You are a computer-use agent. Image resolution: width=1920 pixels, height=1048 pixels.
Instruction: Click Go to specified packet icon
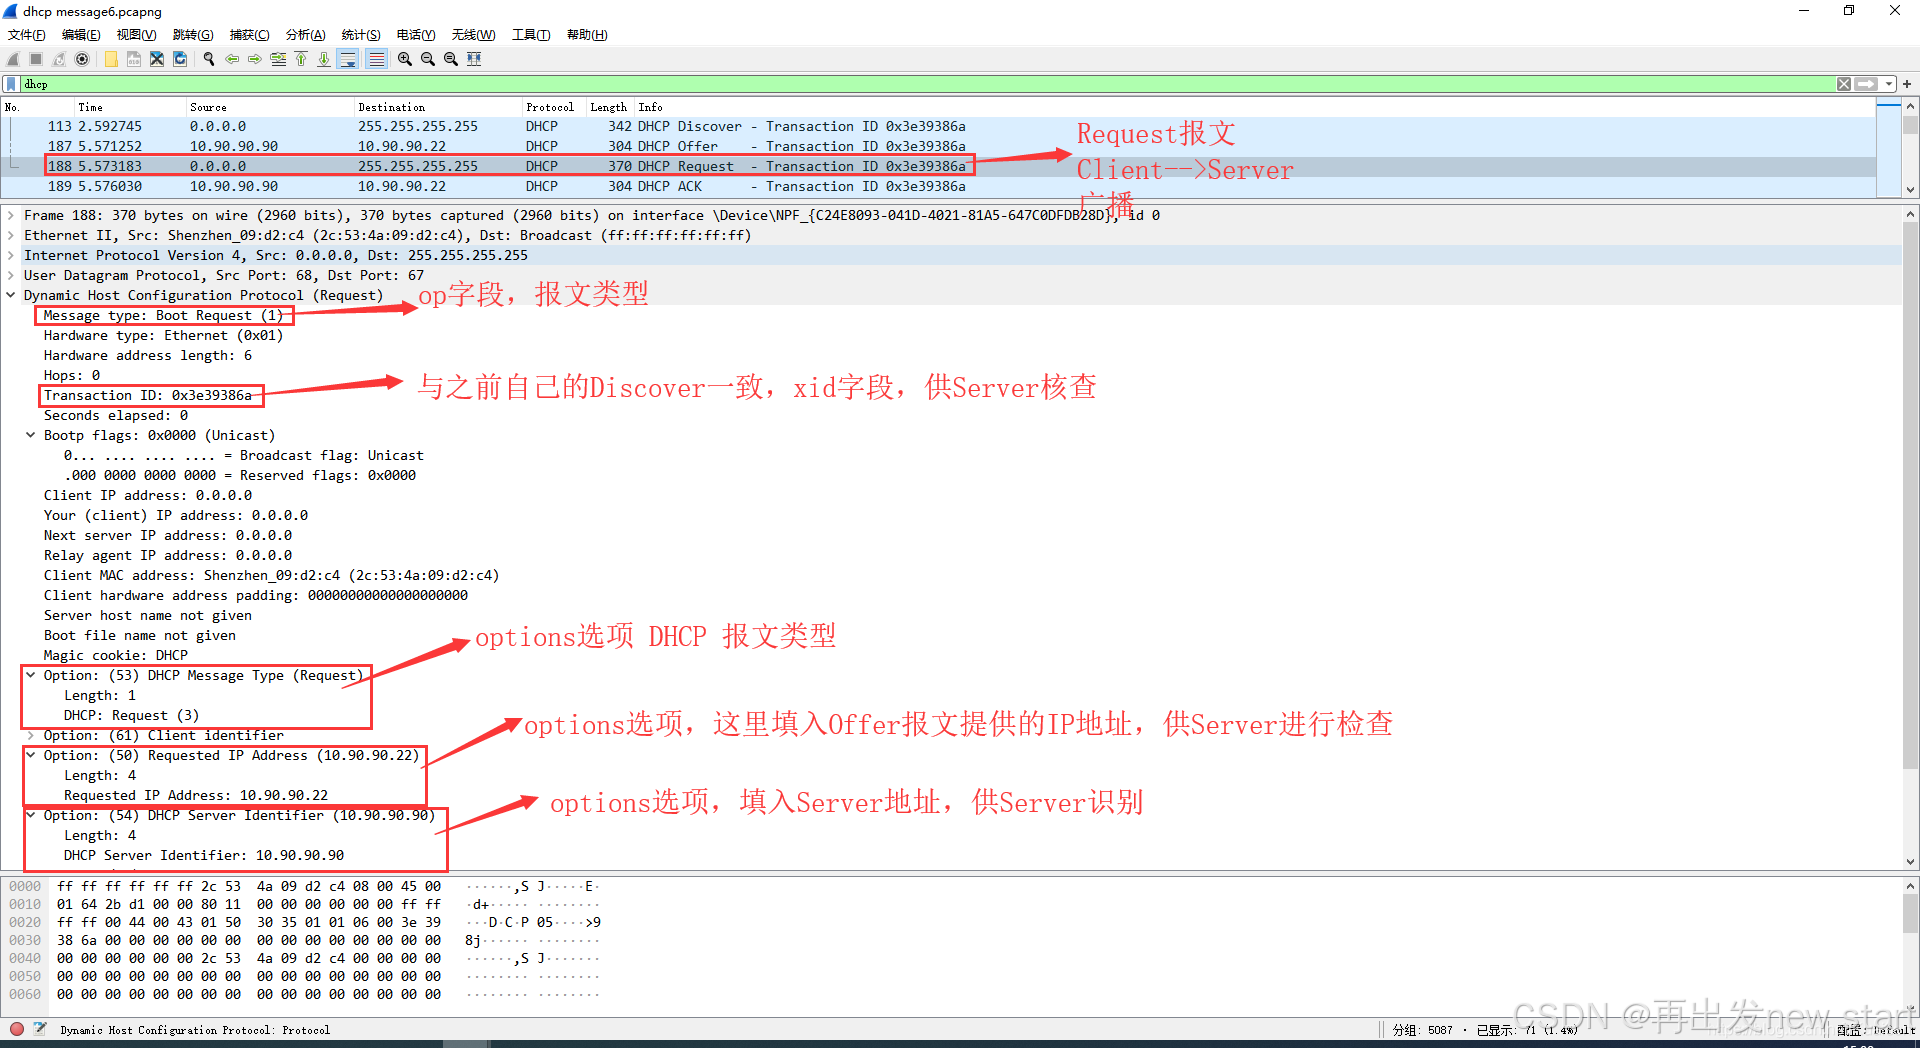[x=278, y=59]
